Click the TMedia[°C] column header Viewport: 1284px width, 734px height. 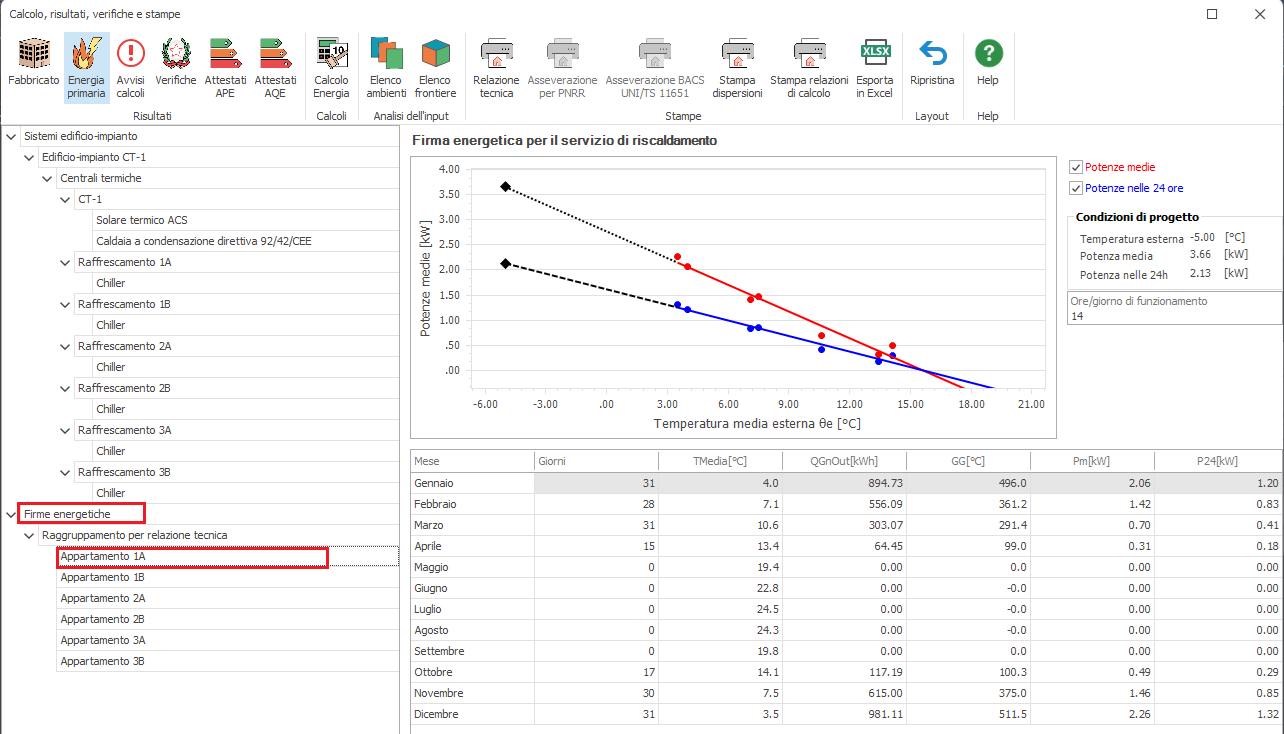(719, 461)
